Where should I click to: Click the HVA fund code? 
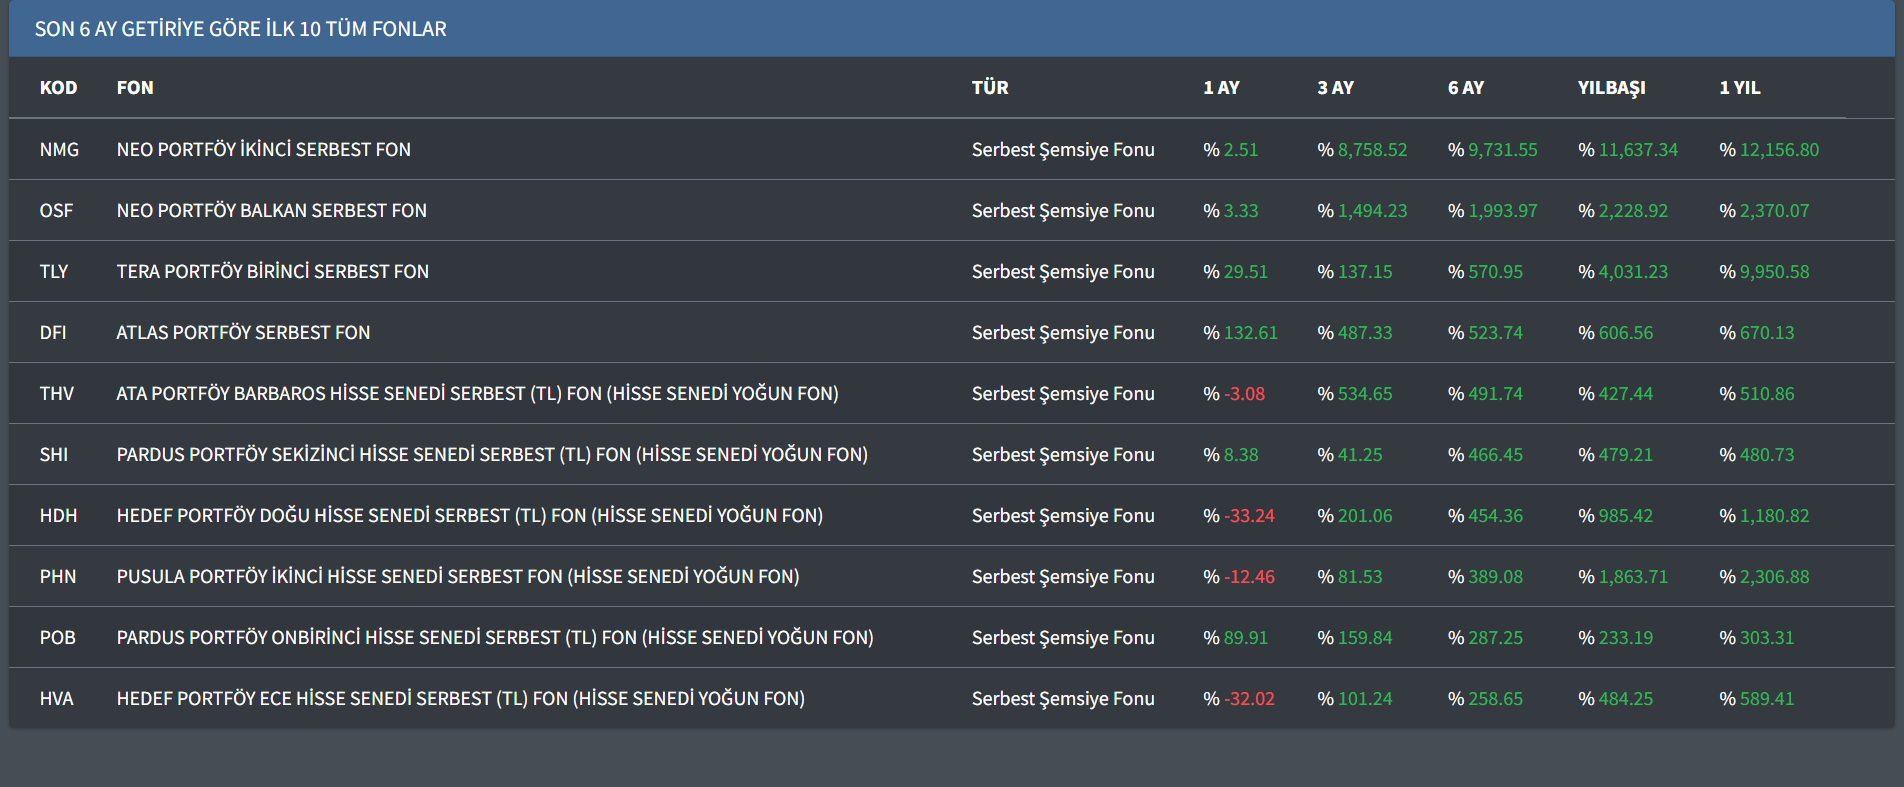(56, 699)
